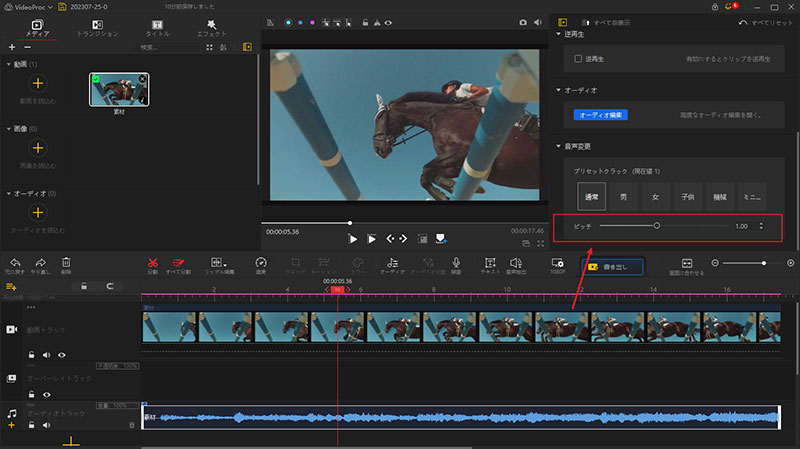Click the zoom-out minus icon on timeline

tap(715, 263)
